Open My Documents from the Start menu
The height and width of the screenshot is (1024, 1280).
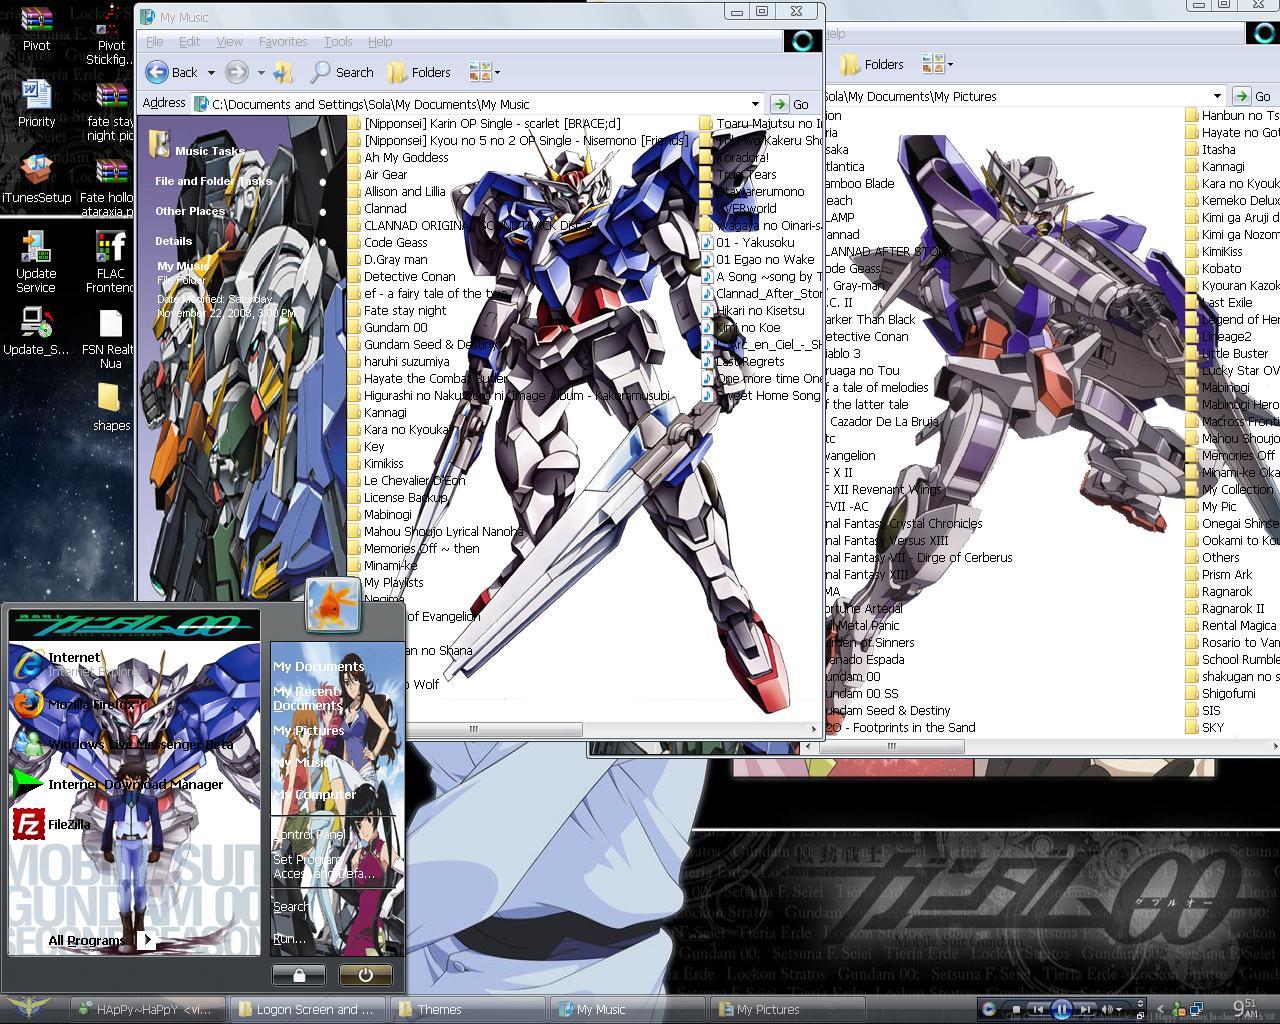319,666
